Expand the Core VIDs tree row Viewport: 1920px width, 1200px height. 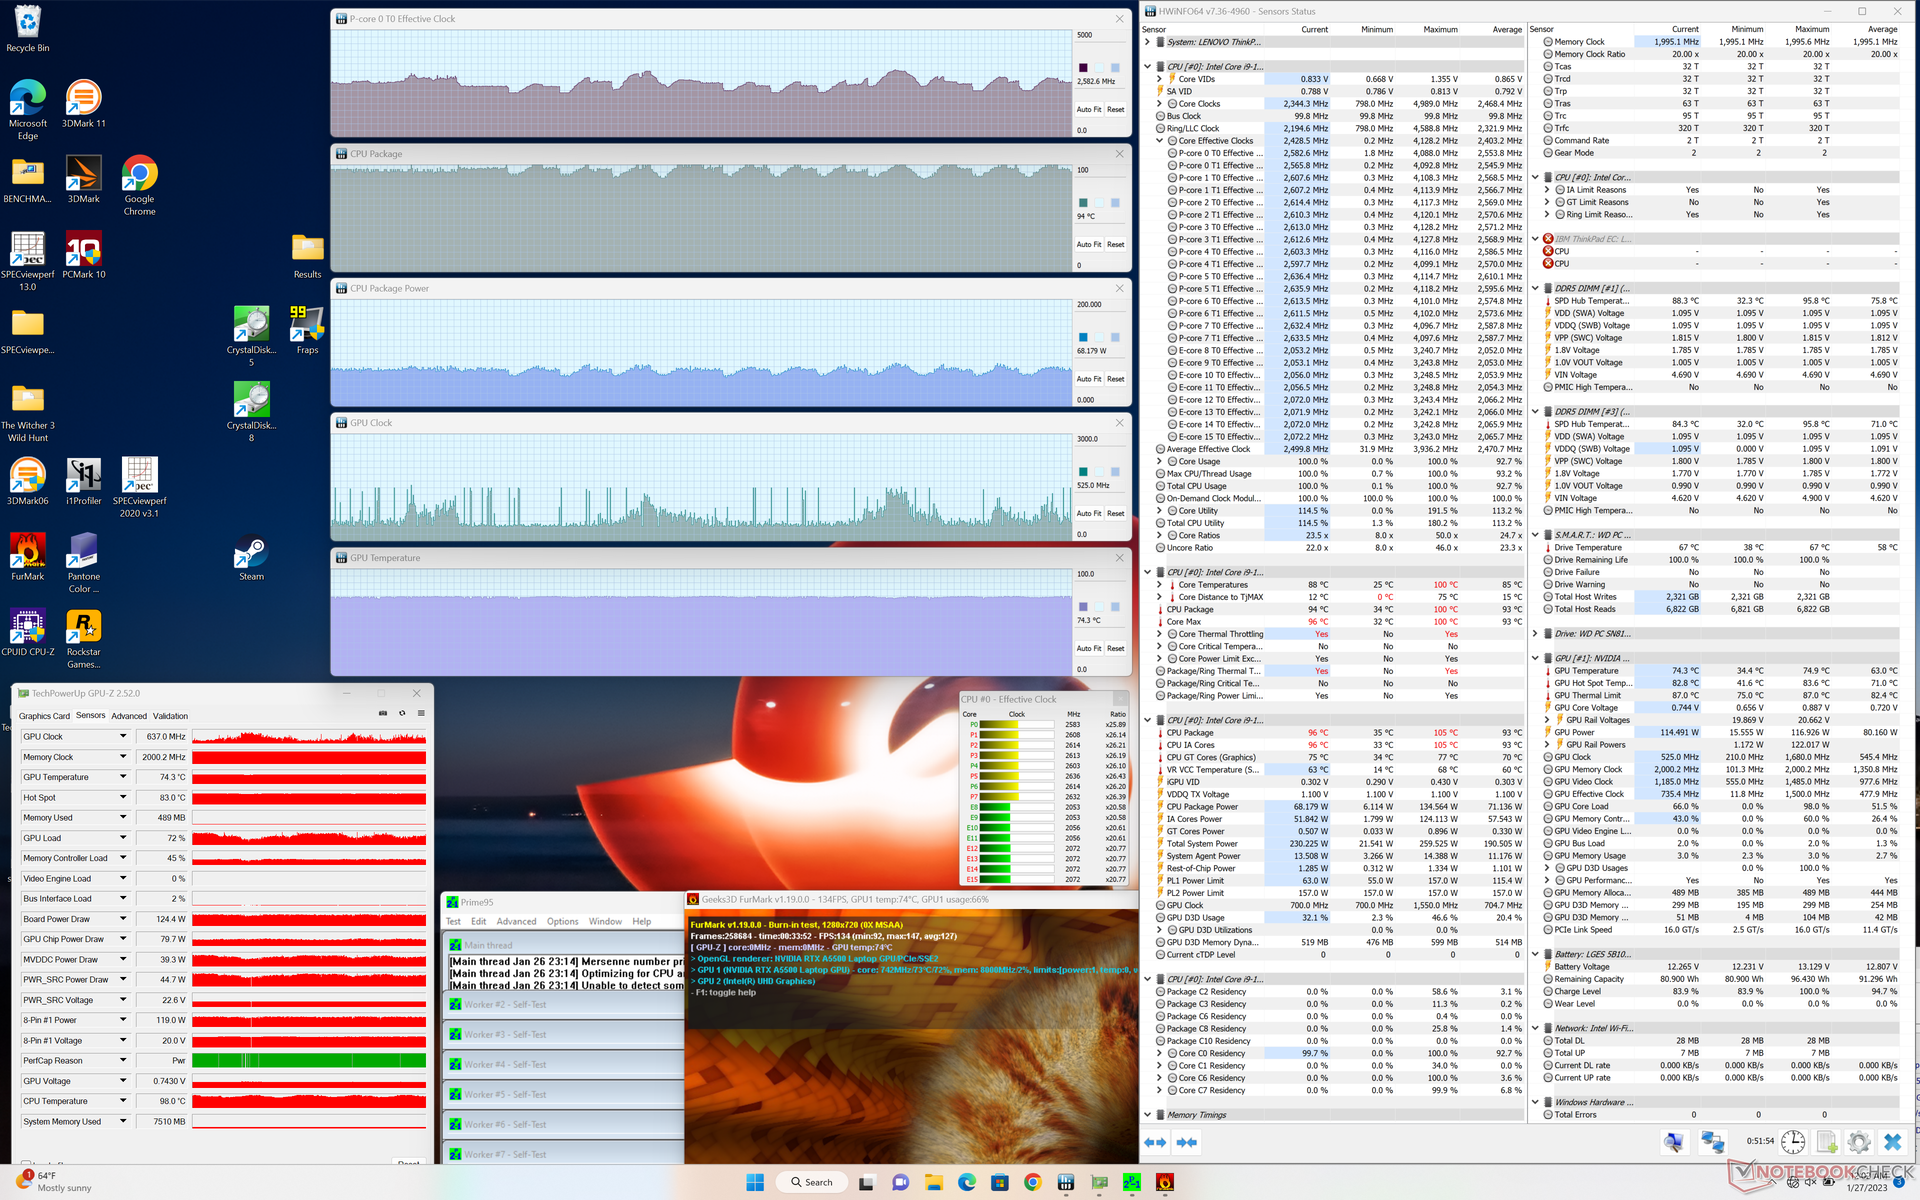pyautogui.click(x=1160, y=79)
